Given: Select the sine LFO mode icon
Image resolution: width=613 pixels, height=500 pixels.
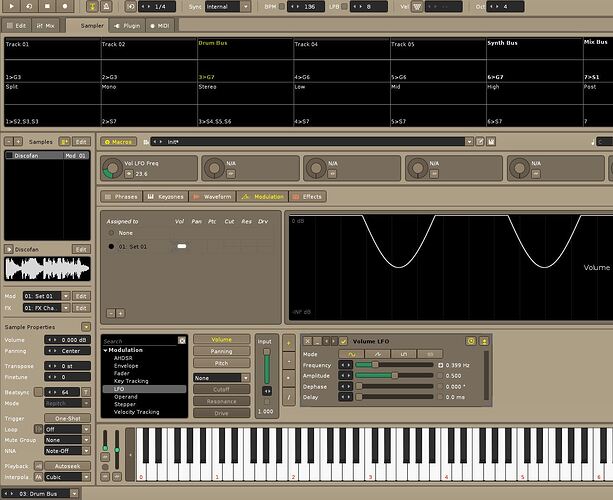Looking at the screenshot, I should 351,354.
